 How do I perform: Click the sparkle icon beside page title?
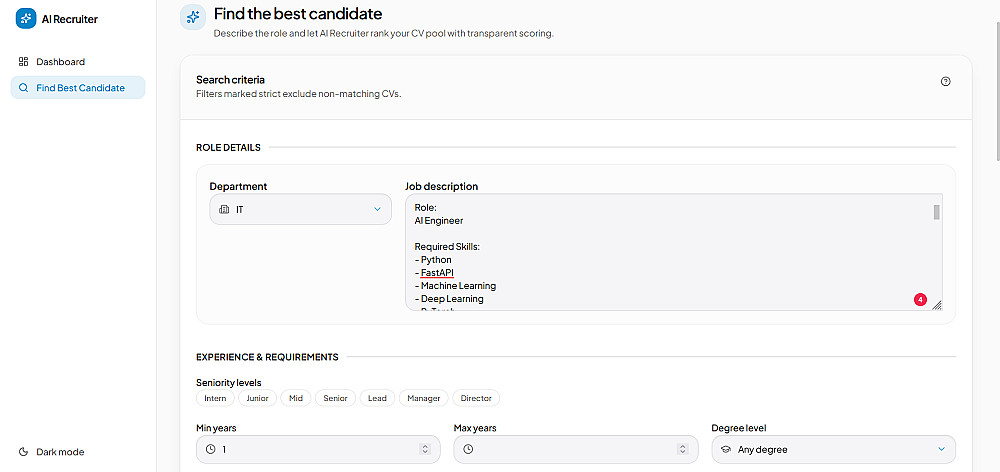click(193, 18)
